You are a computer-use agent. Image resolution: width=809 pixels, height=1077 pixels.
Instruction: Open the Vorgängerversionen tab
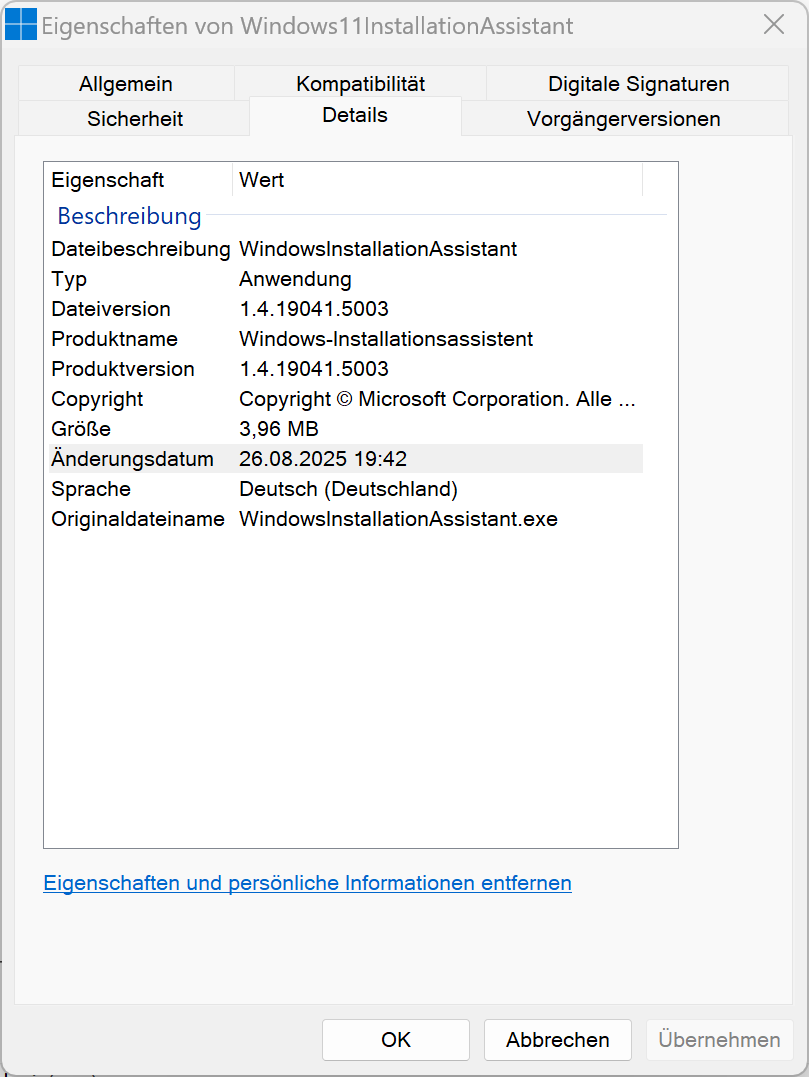point(623,119)
